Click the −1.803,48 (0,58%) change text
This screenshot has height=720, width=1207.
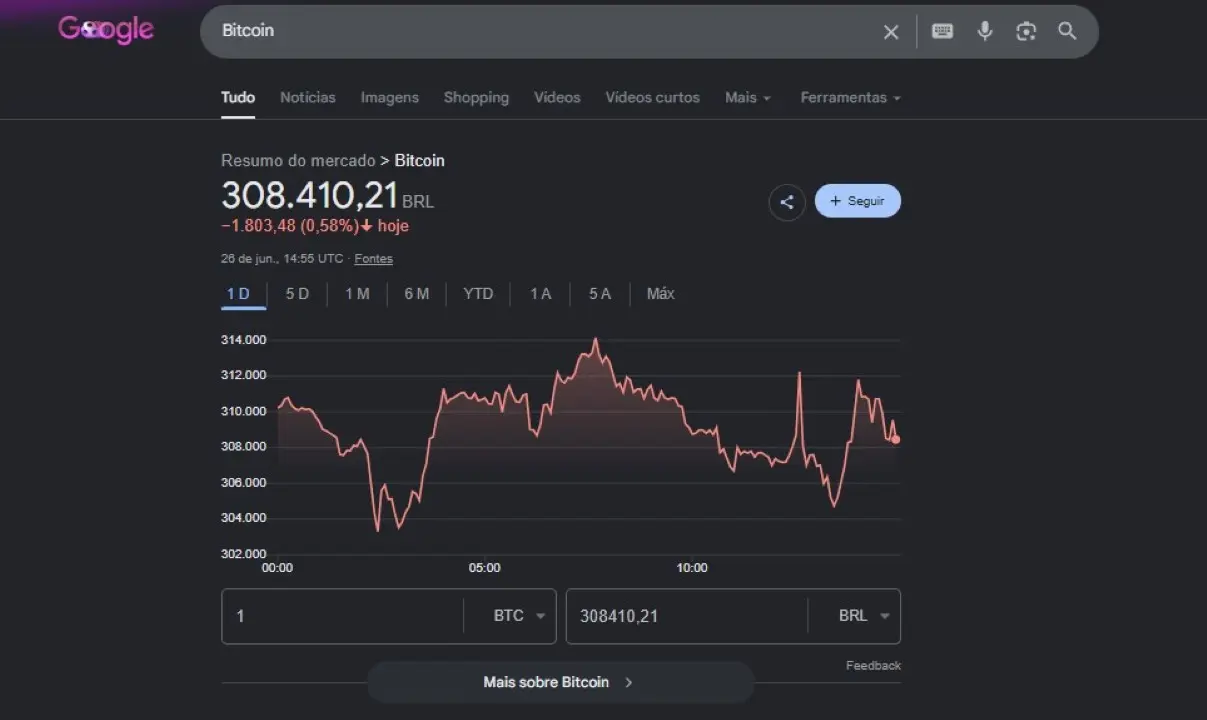[290, 226]
